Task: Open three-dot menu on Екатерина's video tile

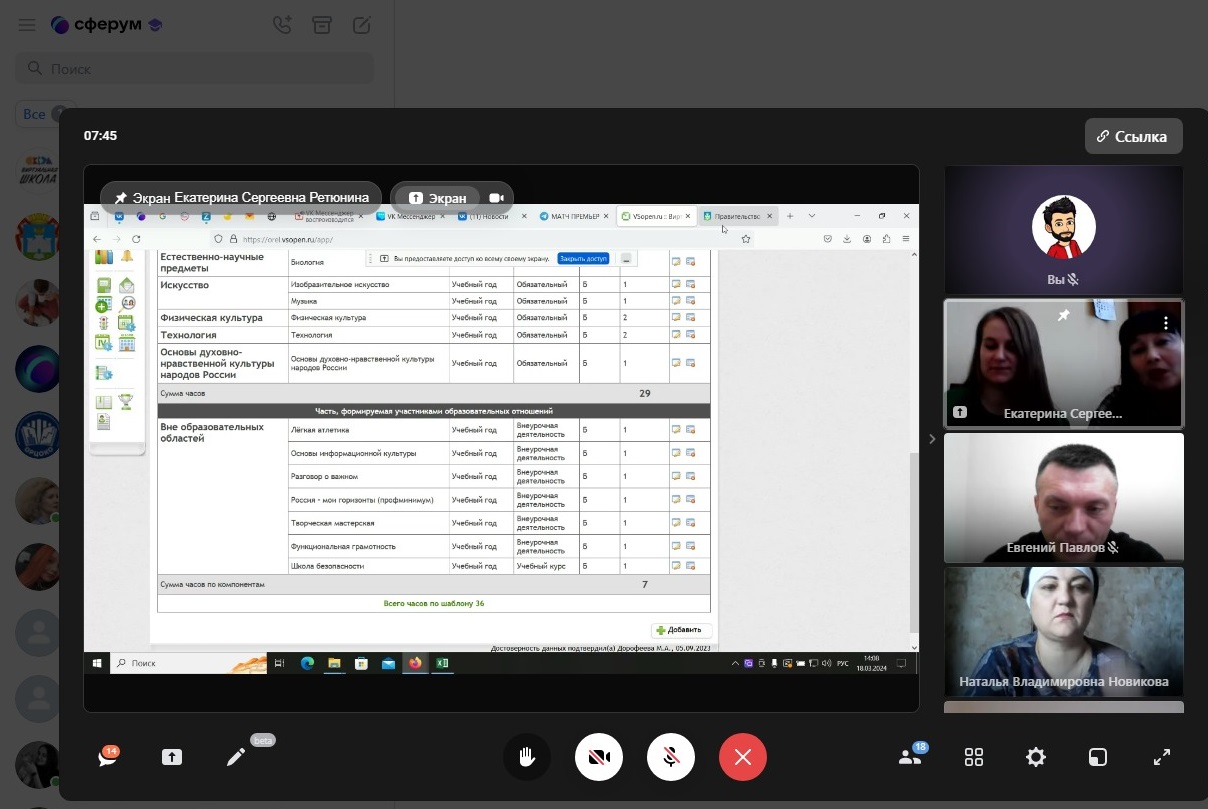Action: coord(1166,323)
